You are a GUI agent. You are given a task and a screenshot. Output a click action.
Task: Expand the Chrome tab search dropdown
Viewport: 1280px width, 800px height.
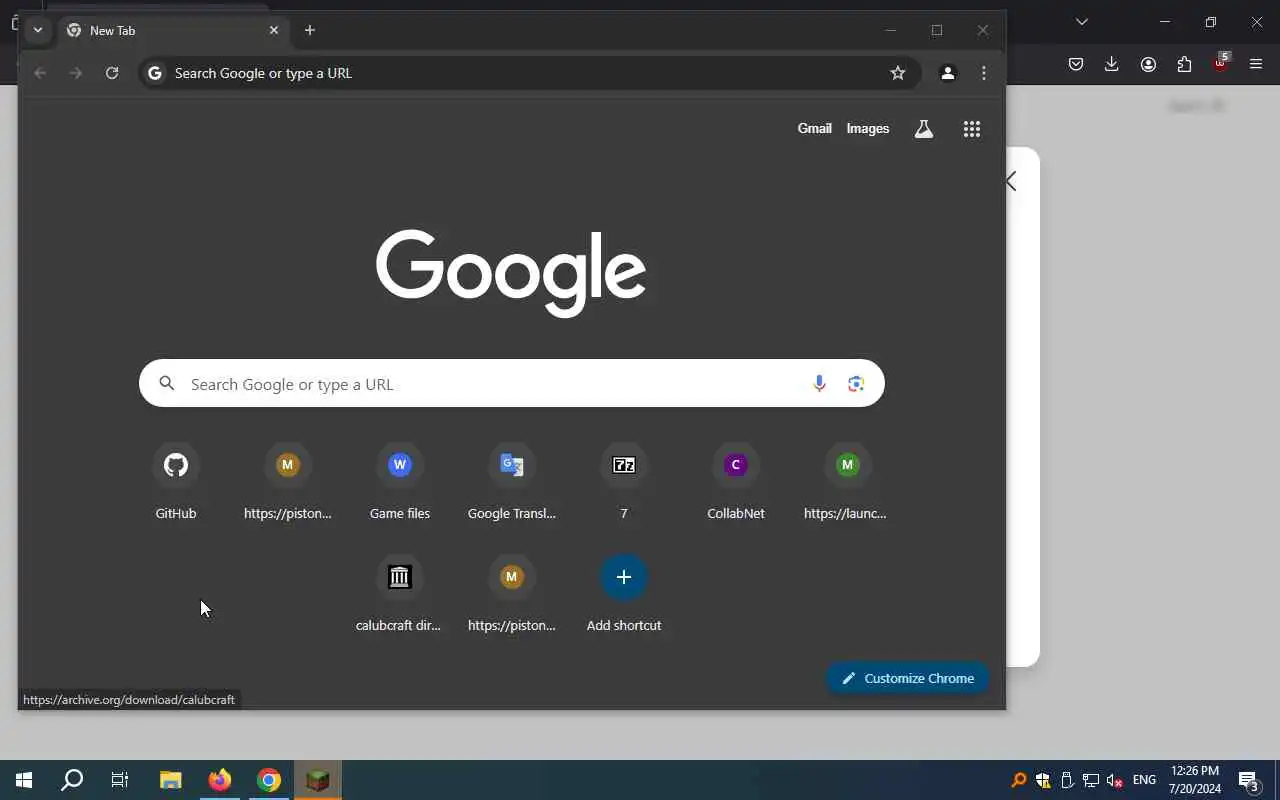38,30
